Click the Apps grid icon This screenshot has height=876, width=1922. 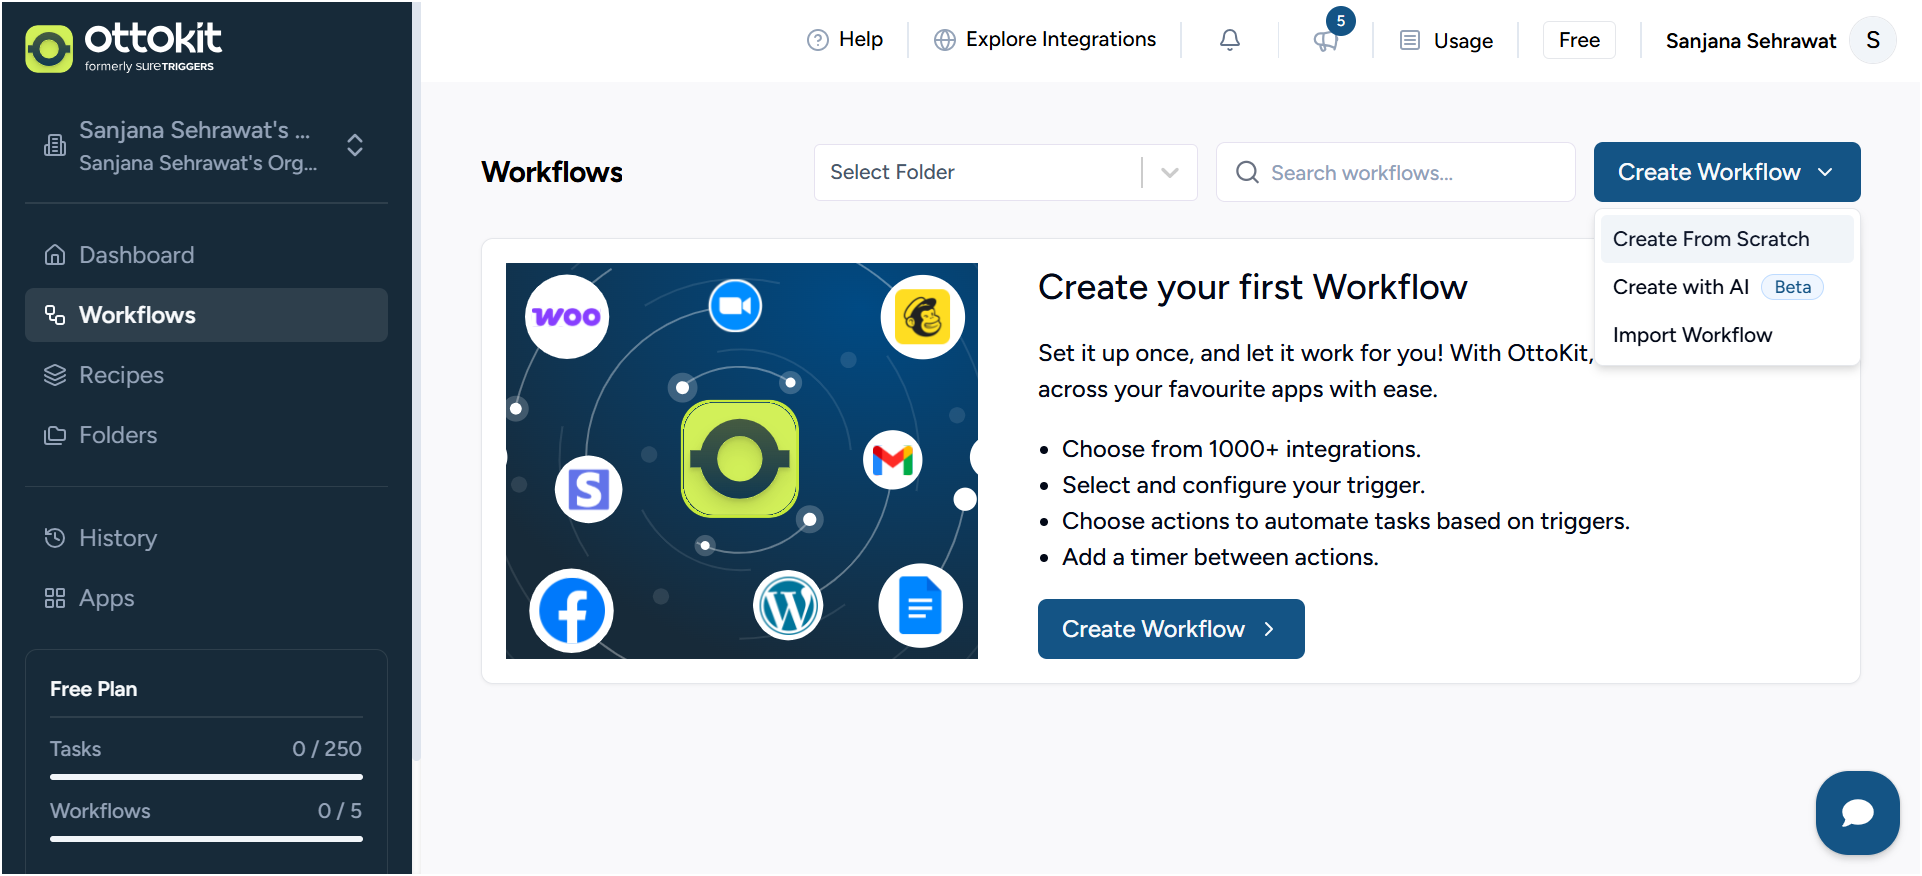point(55,598)
